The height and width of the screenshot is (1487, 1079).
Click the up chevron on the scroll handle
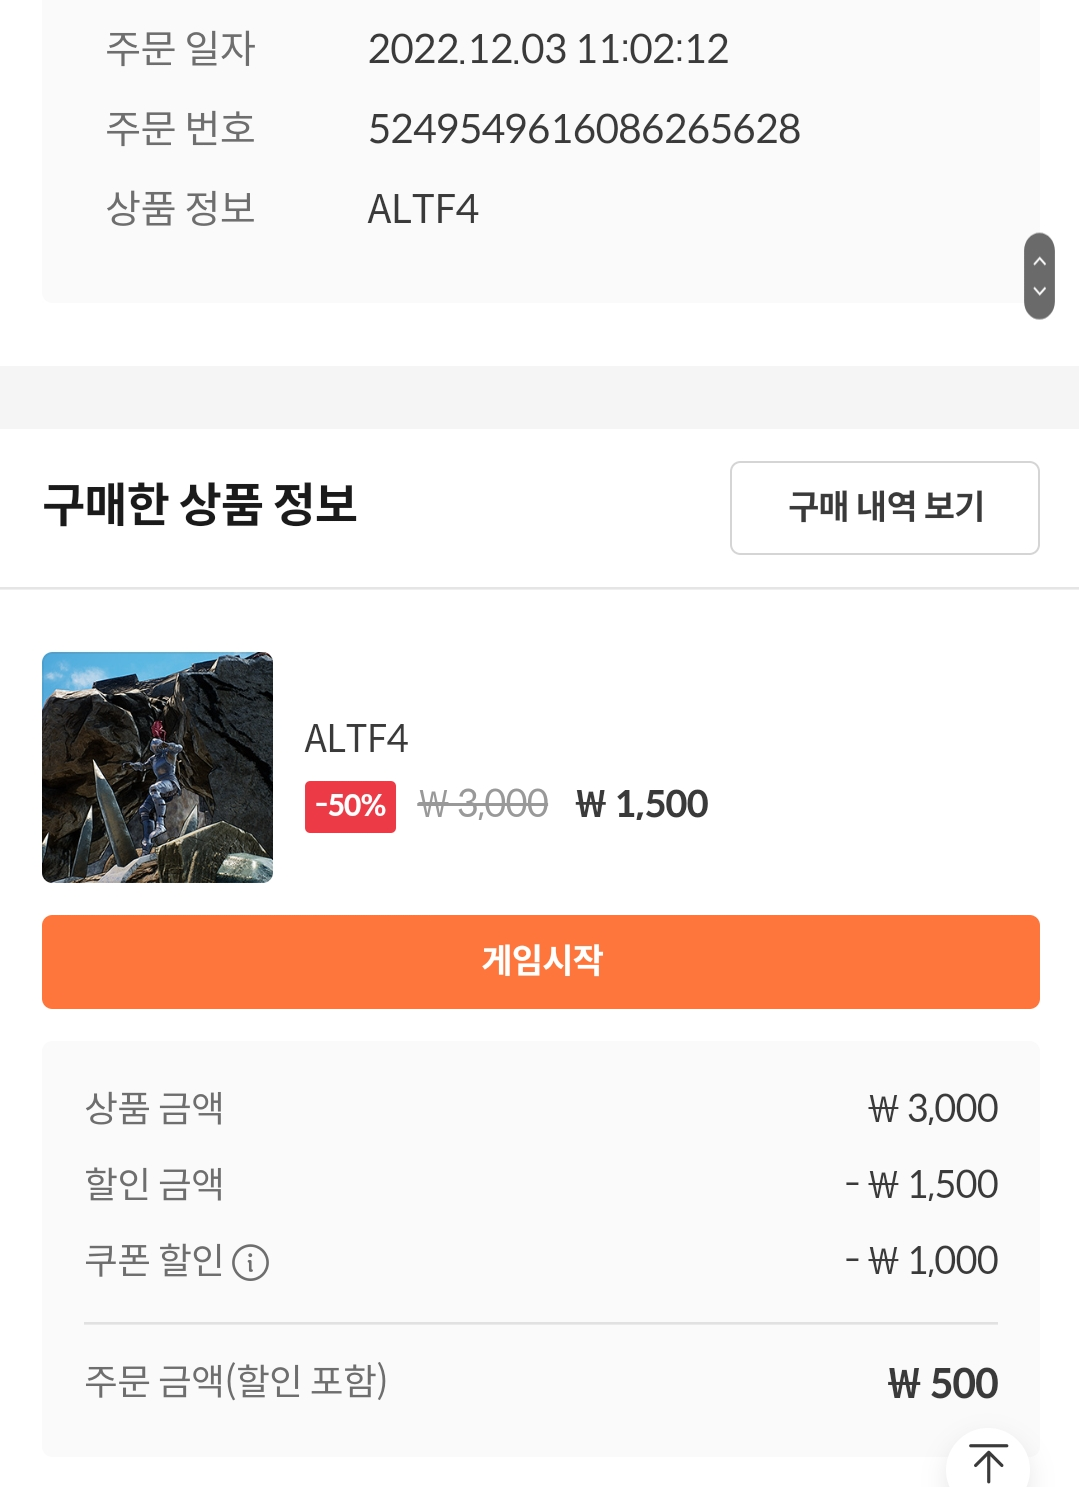1039,261
